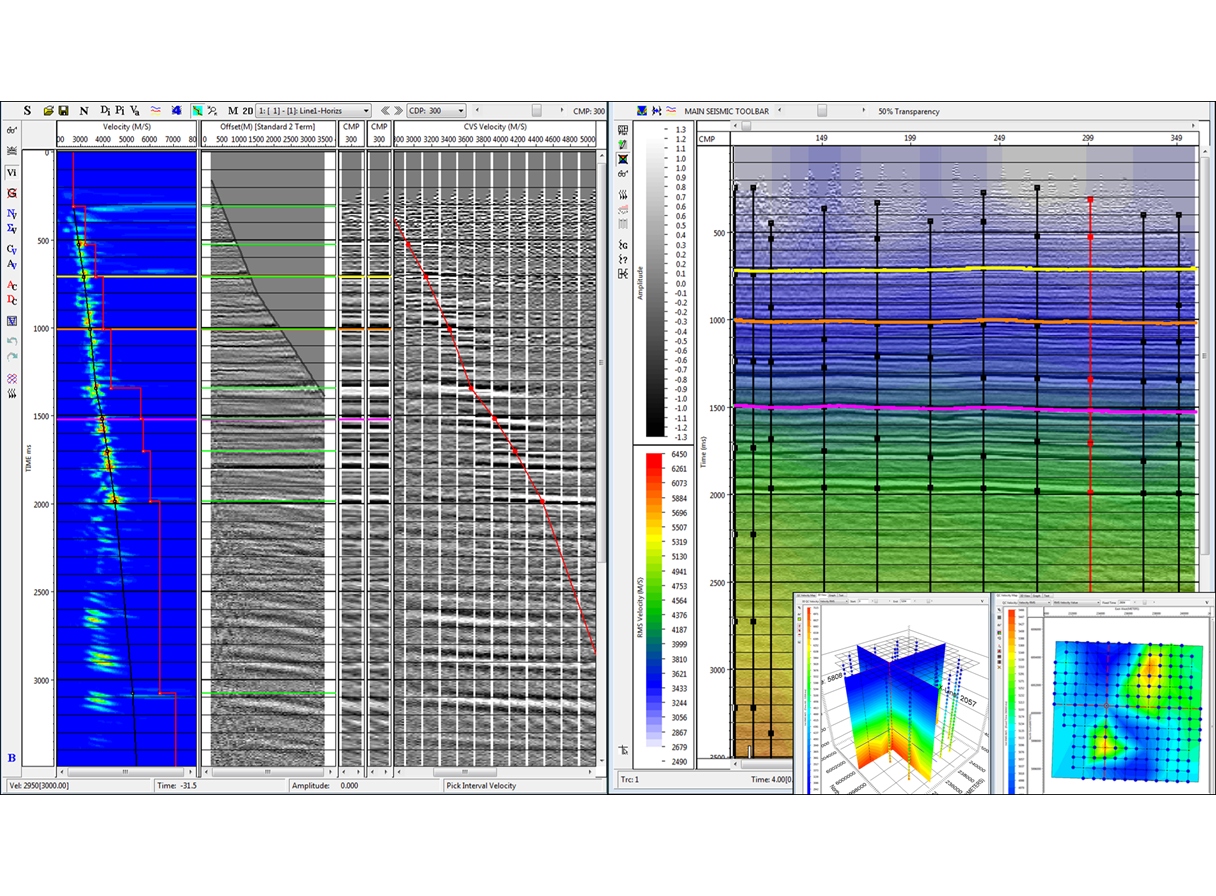Select the Cv sidebar icon
Image resolution: width=1216 pixels, height=896 pixels.
11,250
